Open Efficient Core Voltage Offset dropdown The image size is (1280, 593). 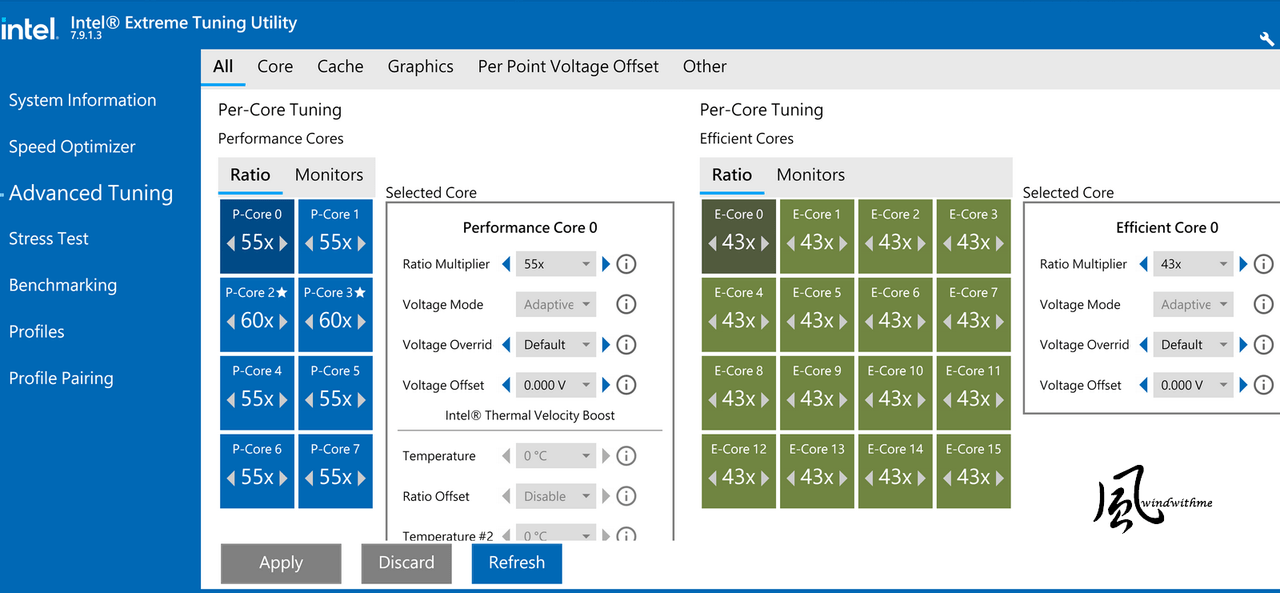point(1193,385)
